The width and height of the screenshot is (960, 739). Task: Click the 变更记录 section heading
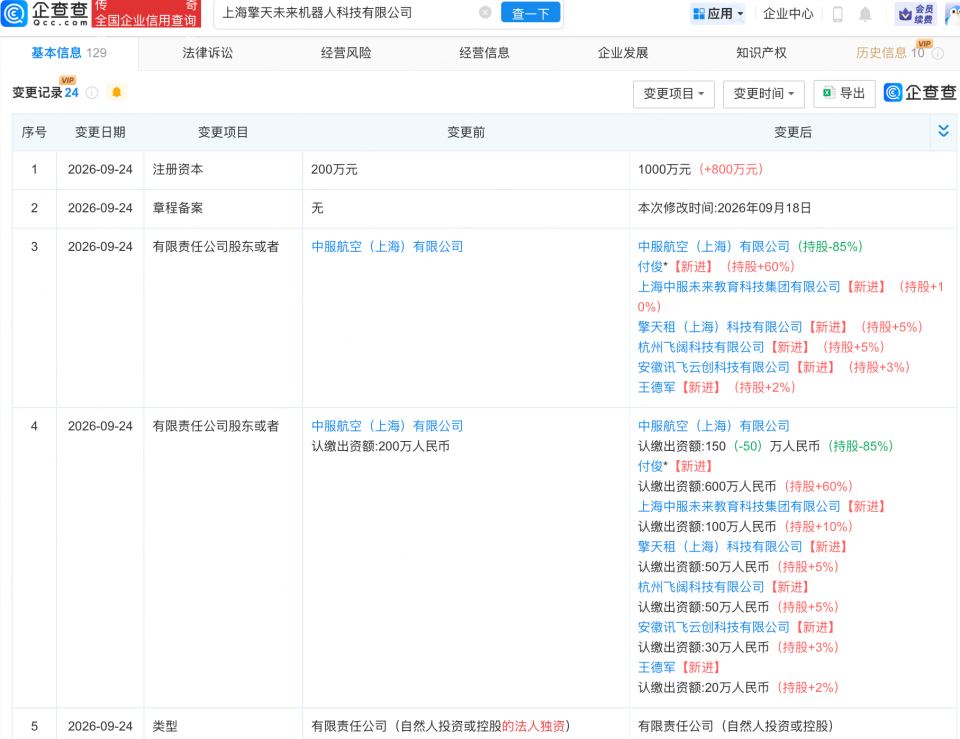coord(37,92)
